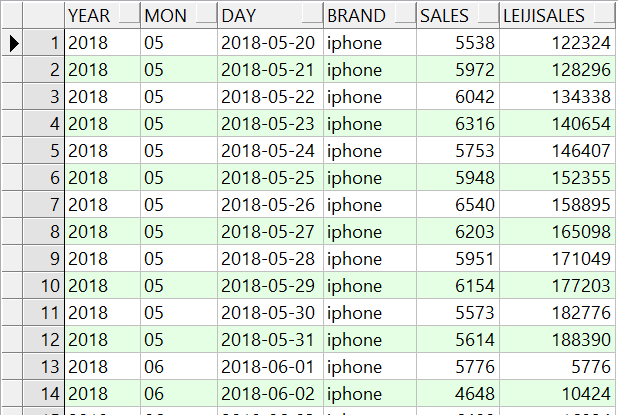Click the YEAR column header

[102, 16]
